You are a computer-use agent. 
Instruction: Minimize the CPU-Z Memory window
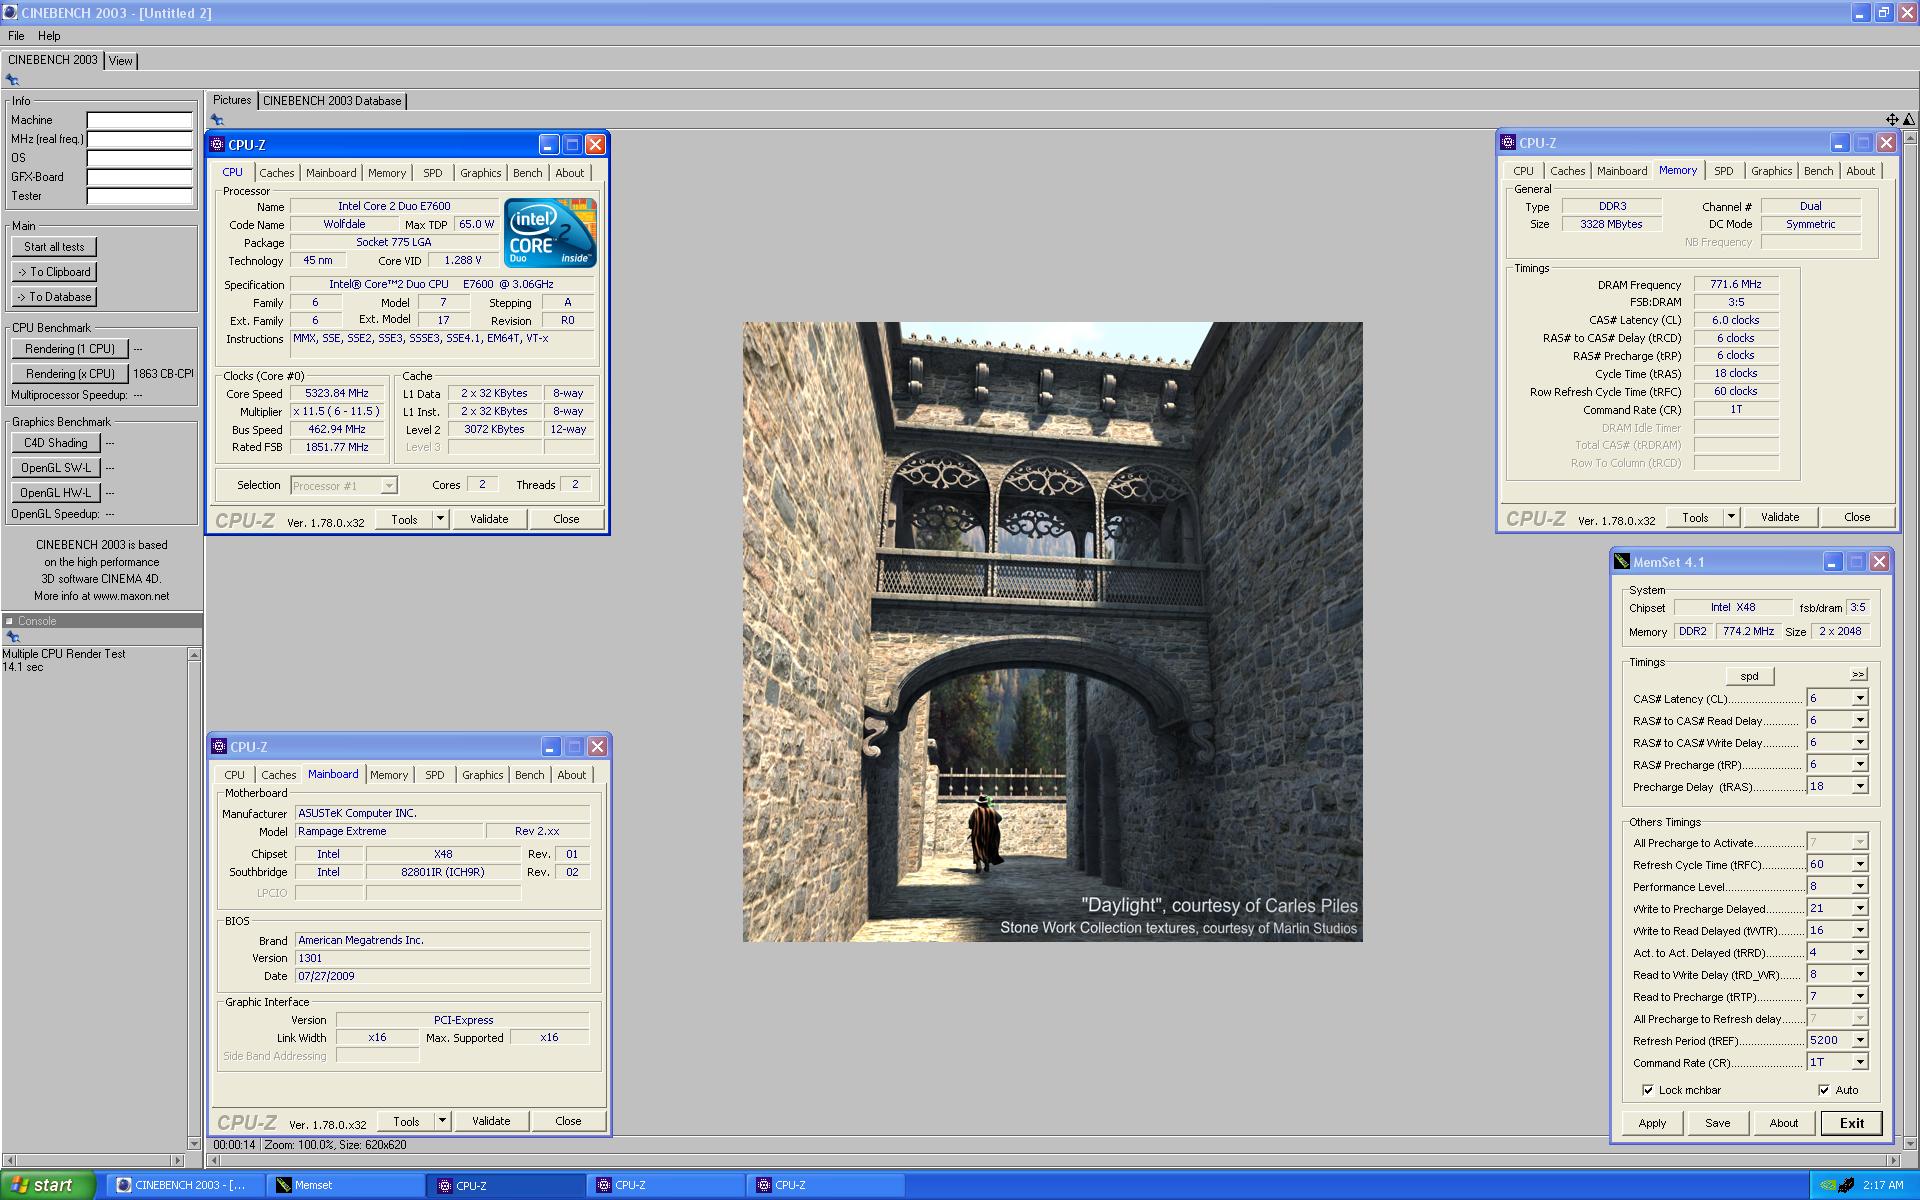click(1839, 143)
